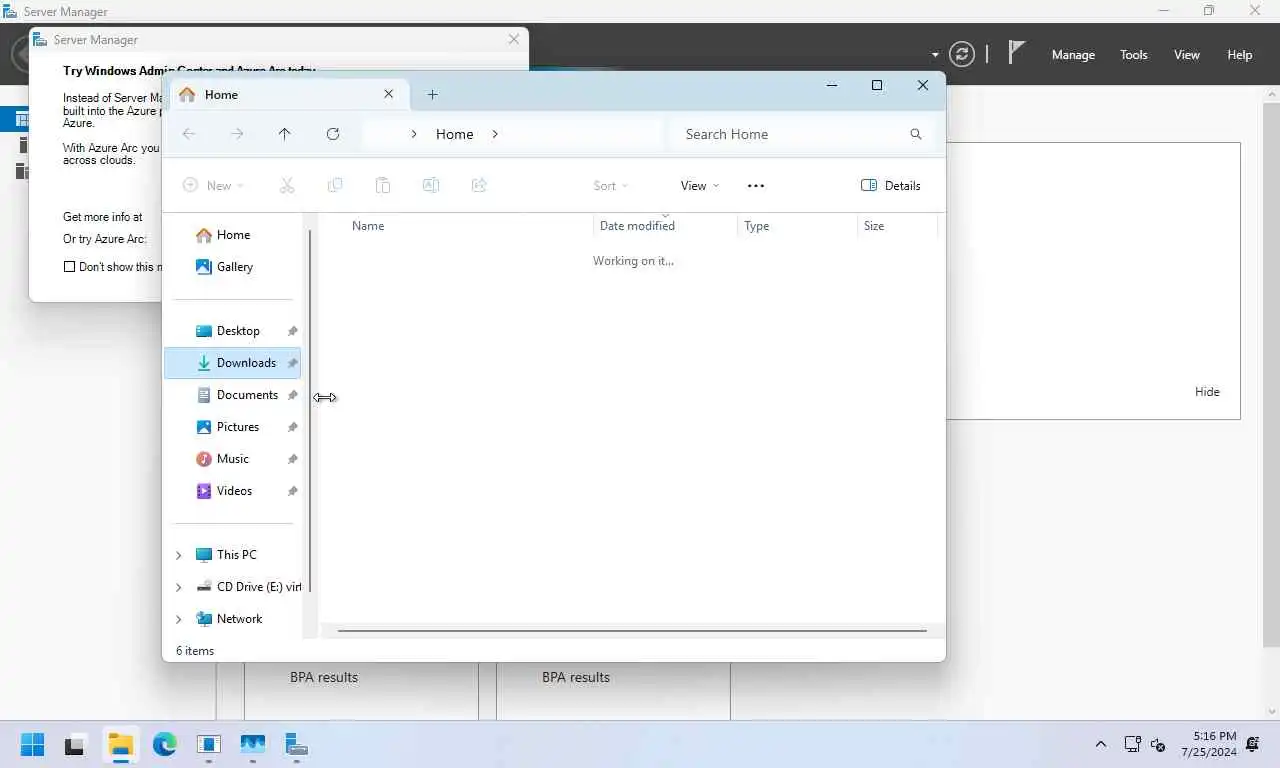Click the taskbar clock showing 5:16 PM
This screenshot has width=1280, height=768.
point(1209,744)
